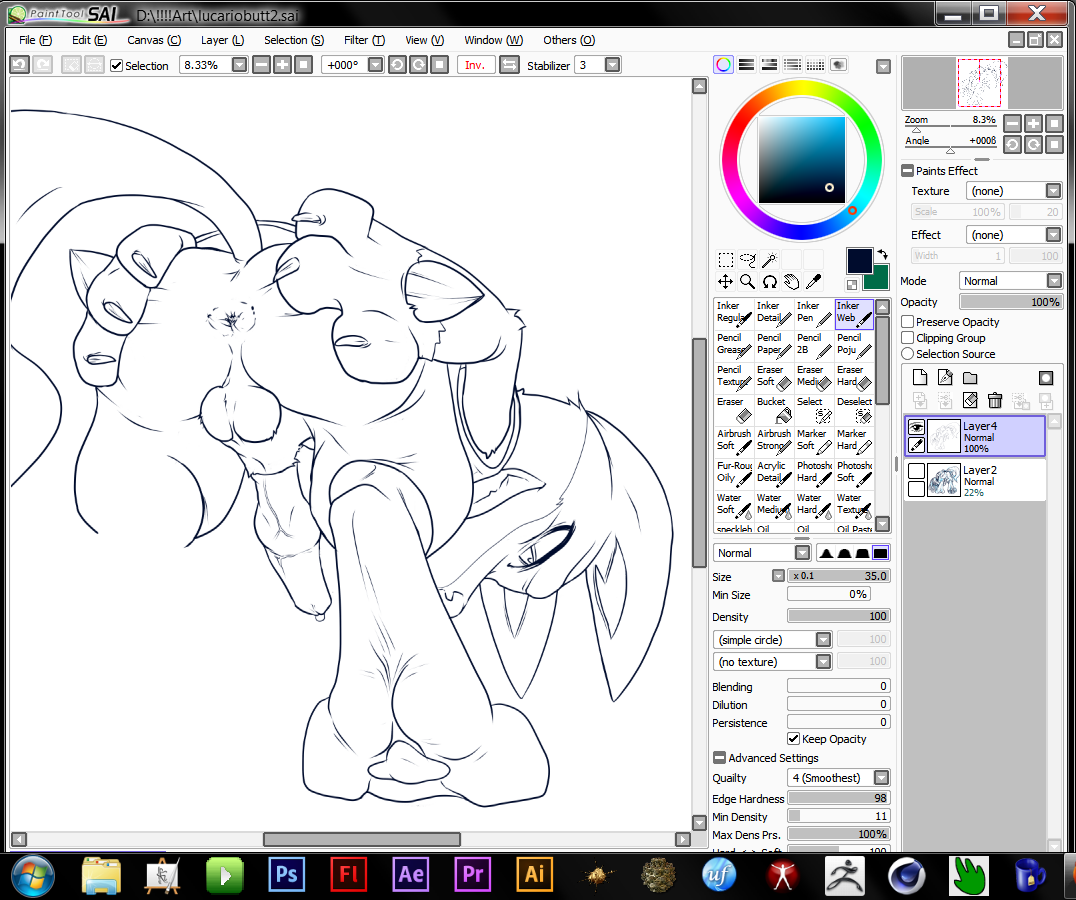Viewport: 1076px width, 900px height.
Task: Open the Canvas menu
Action: (x=154, y=40)
